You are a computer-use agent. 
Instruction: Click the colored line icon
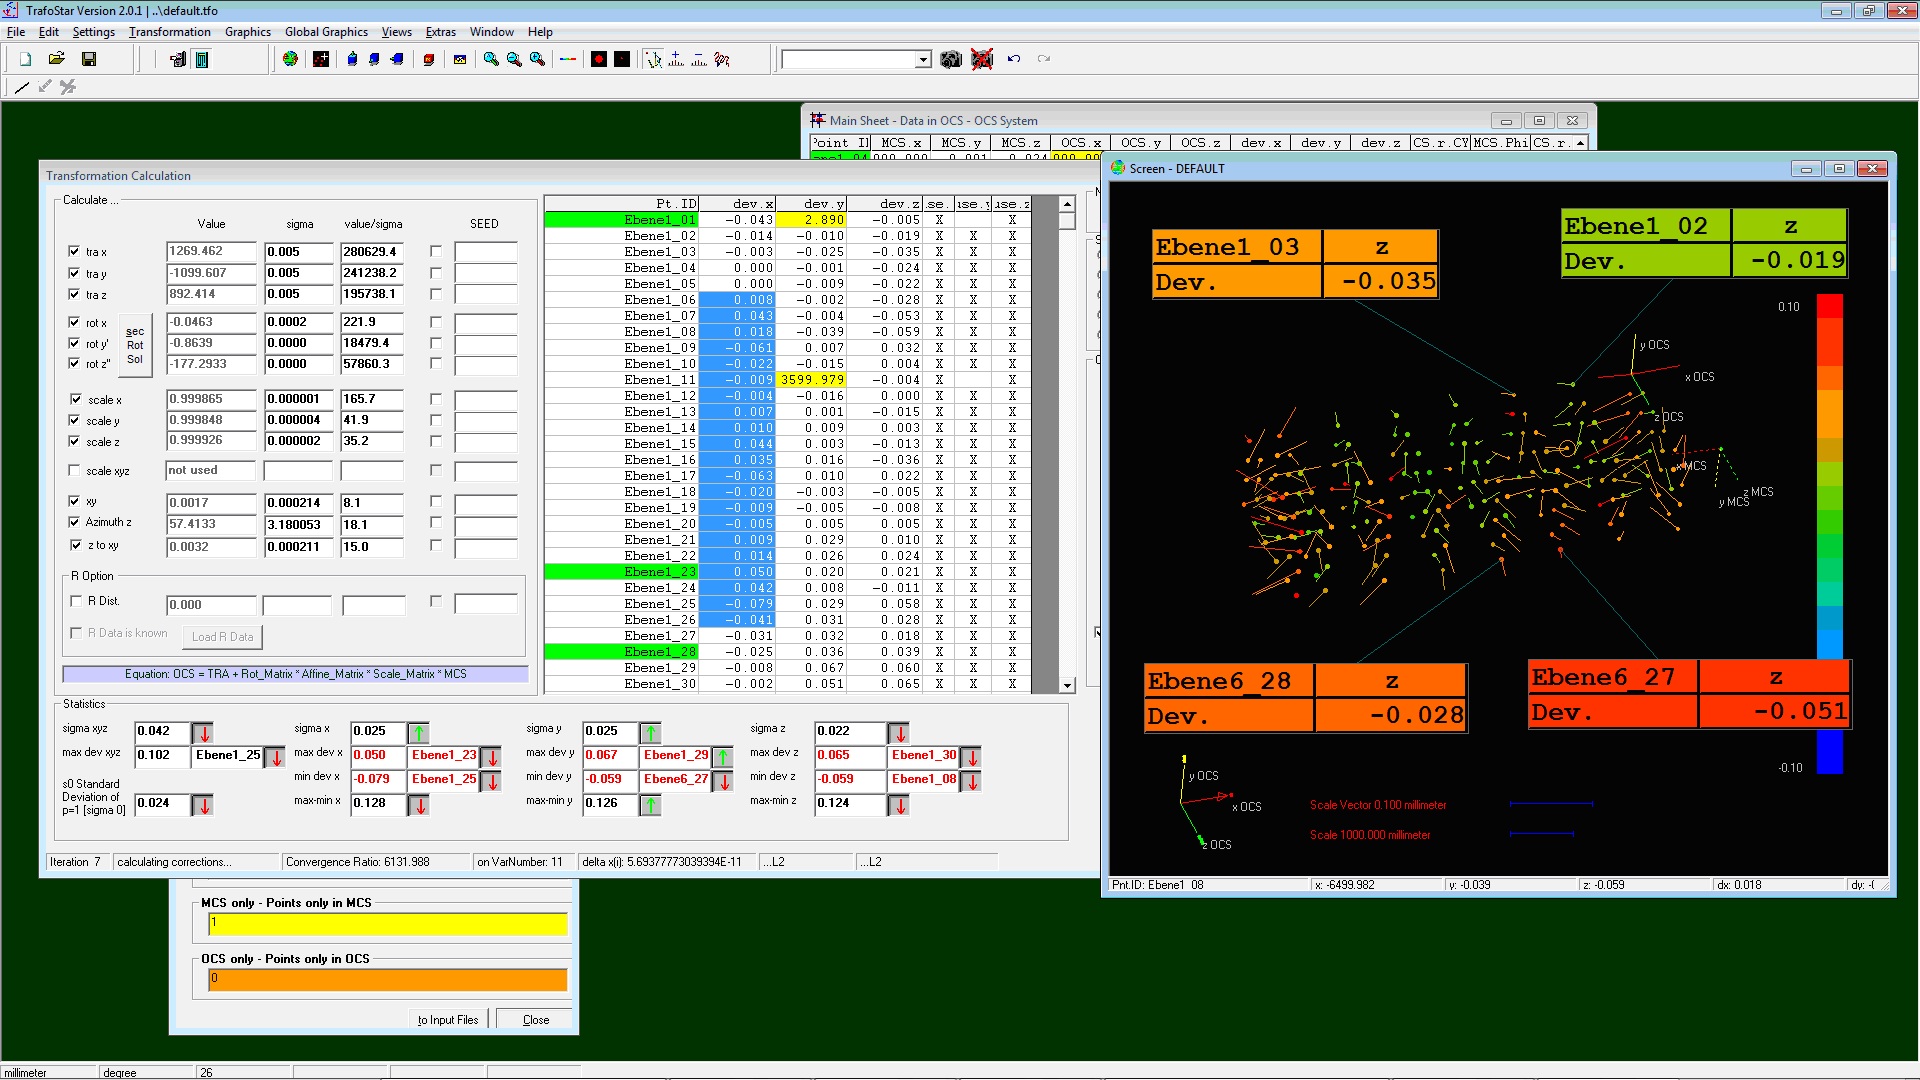coord(568,60)
